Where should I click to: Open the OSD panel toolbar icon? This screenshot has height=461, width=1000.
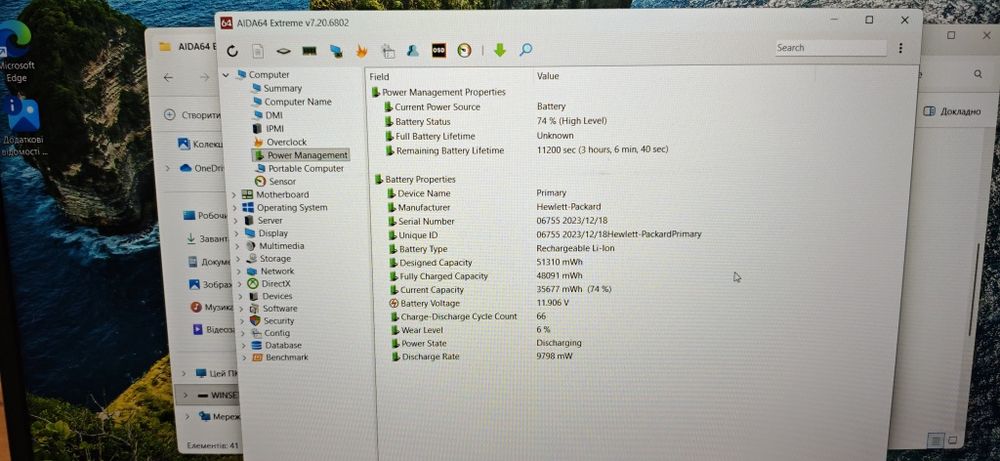439,50
